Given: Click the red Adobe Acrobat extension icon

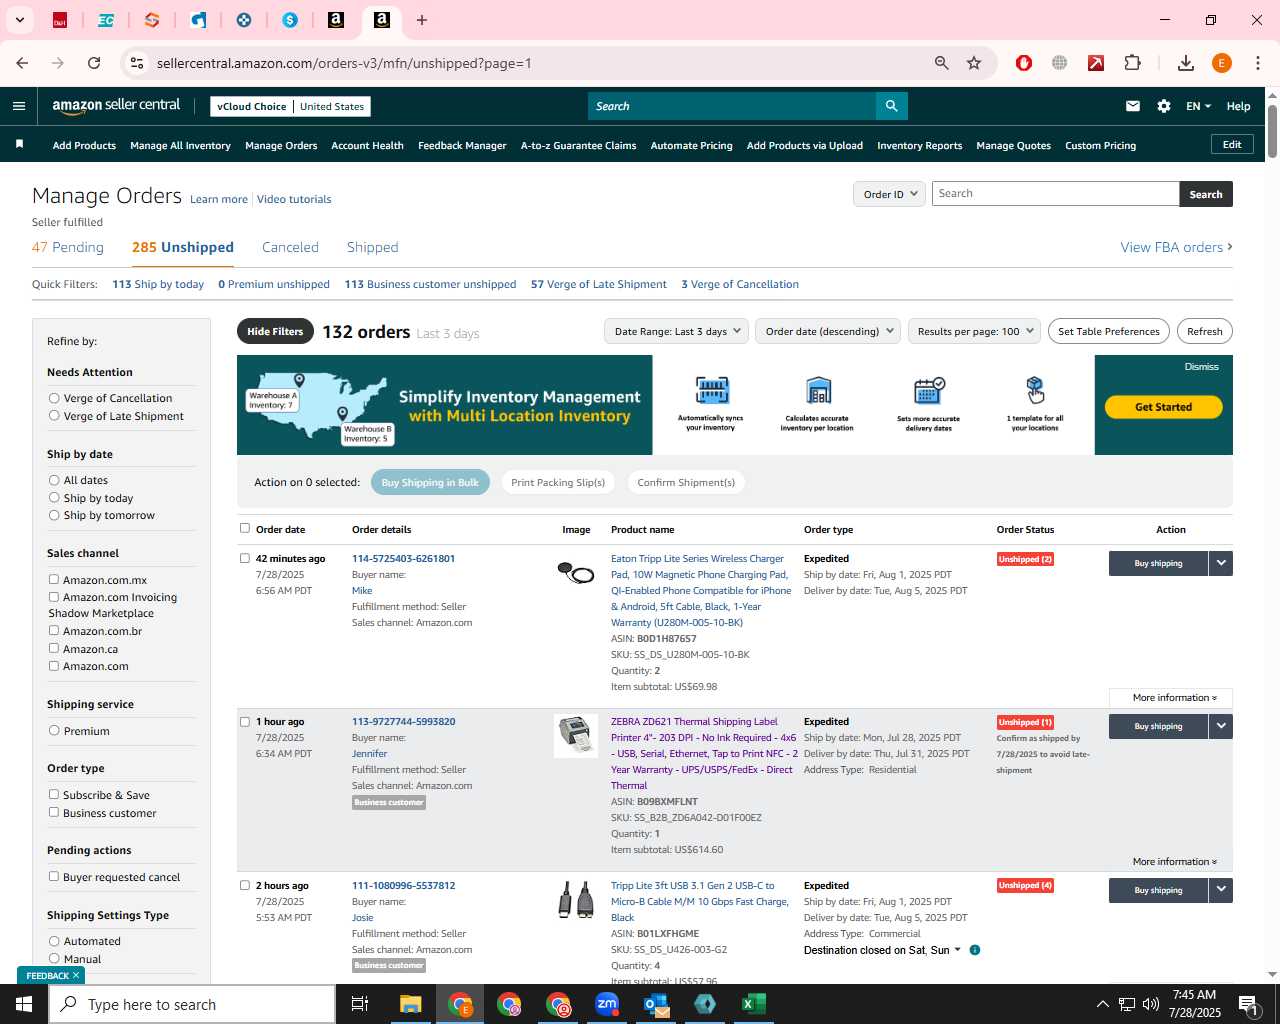Looking at the screenshot, I should [1096, 63].
